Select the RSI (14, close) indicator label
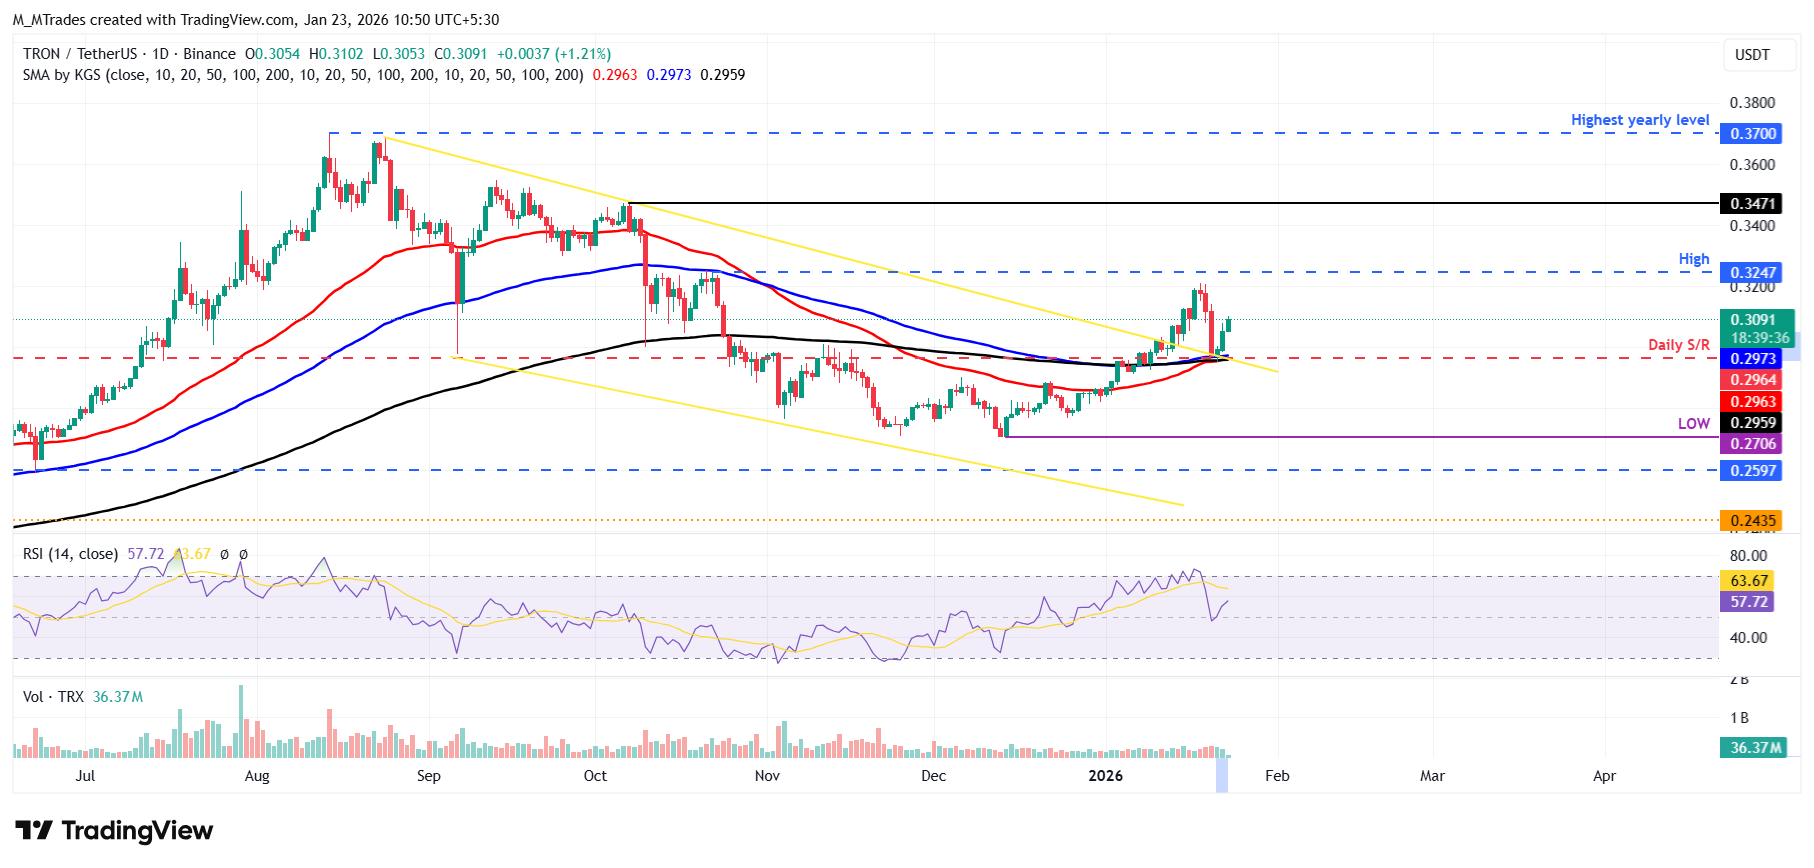Viewport: 1814px width, 868px height. click(x=70, y=554)
